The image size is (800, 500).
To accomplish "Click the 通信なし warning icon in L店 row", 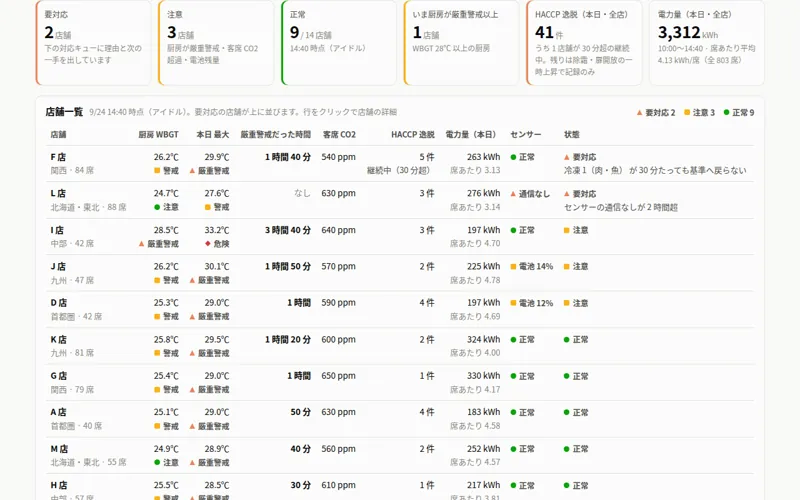I will 513,194.
